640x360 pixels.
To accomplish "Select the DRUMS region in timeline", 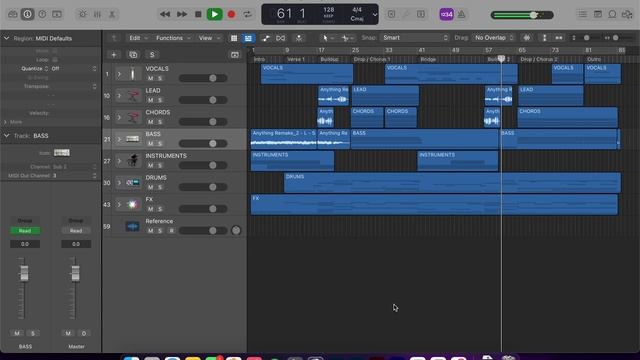I will click(452, 182).
